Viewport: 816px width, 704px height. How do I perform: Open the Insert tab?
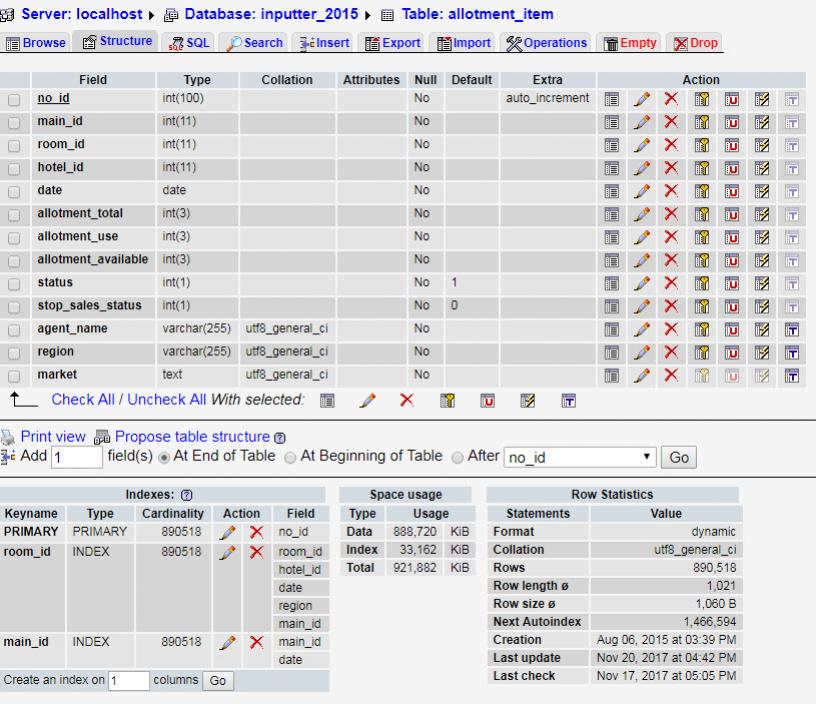[324, 43]
